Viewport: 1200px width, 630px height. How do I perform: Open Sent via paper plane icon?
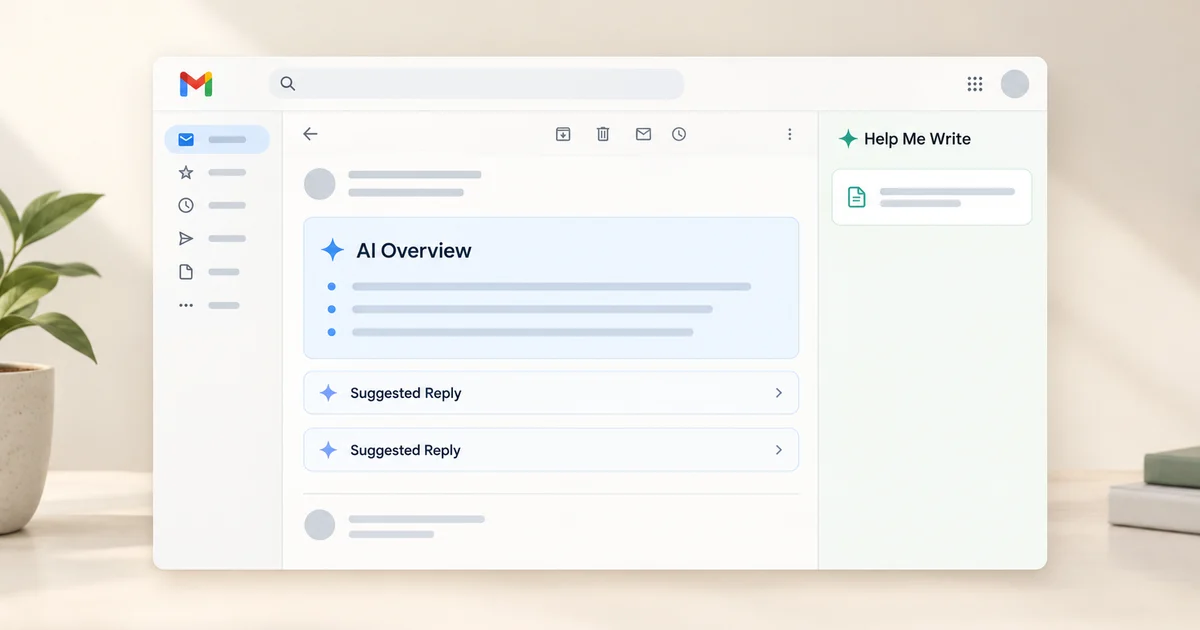186,238
